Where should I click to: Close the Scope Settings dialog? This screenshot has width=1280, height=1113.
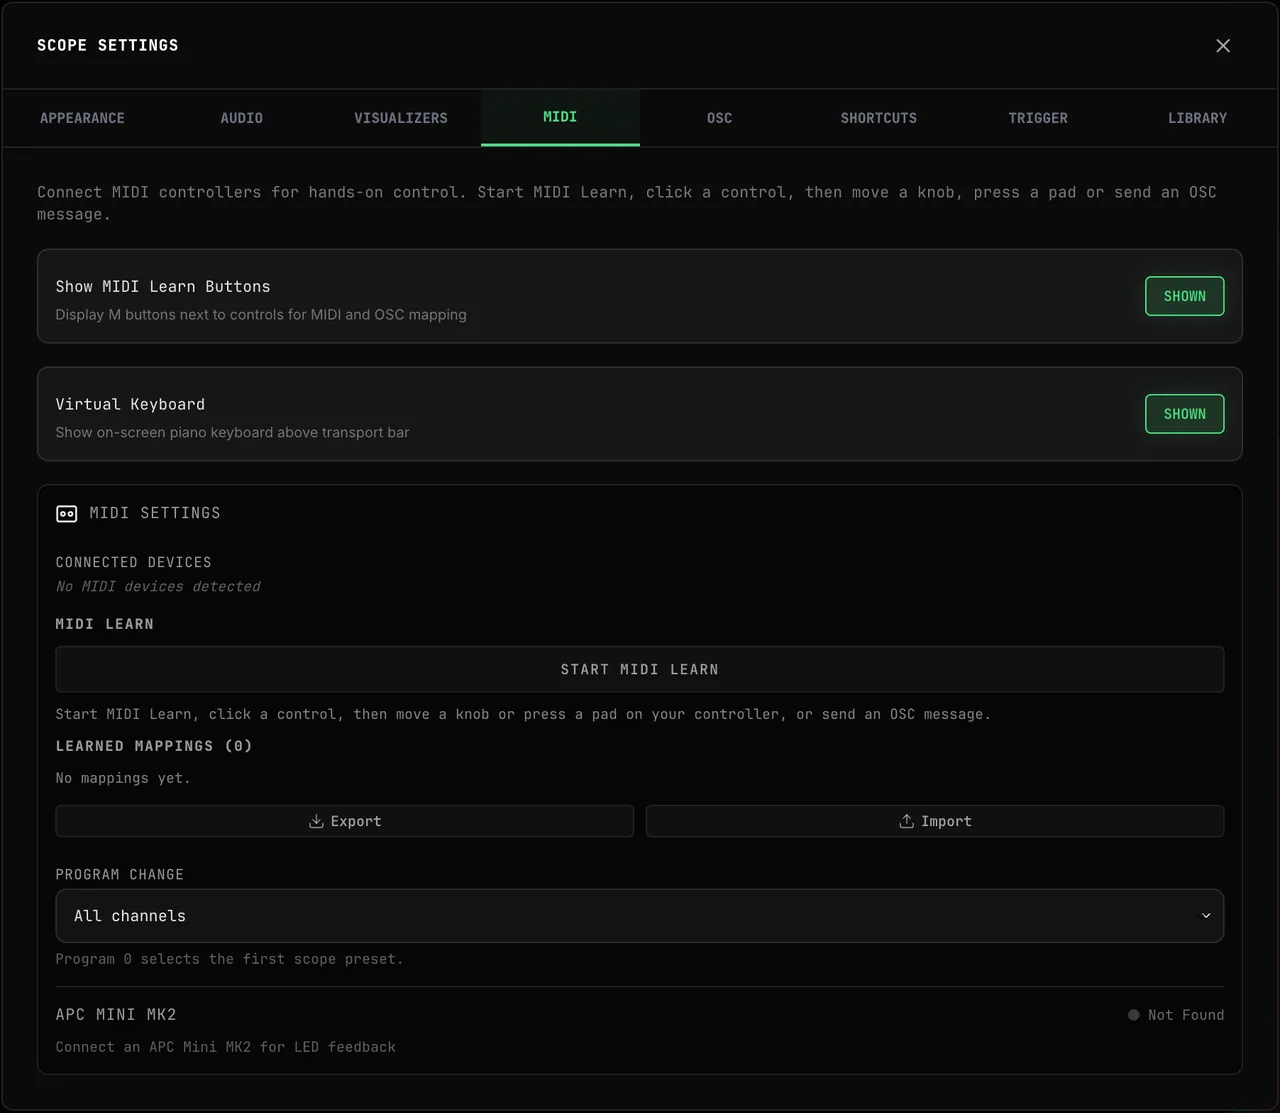(1223, 46)
